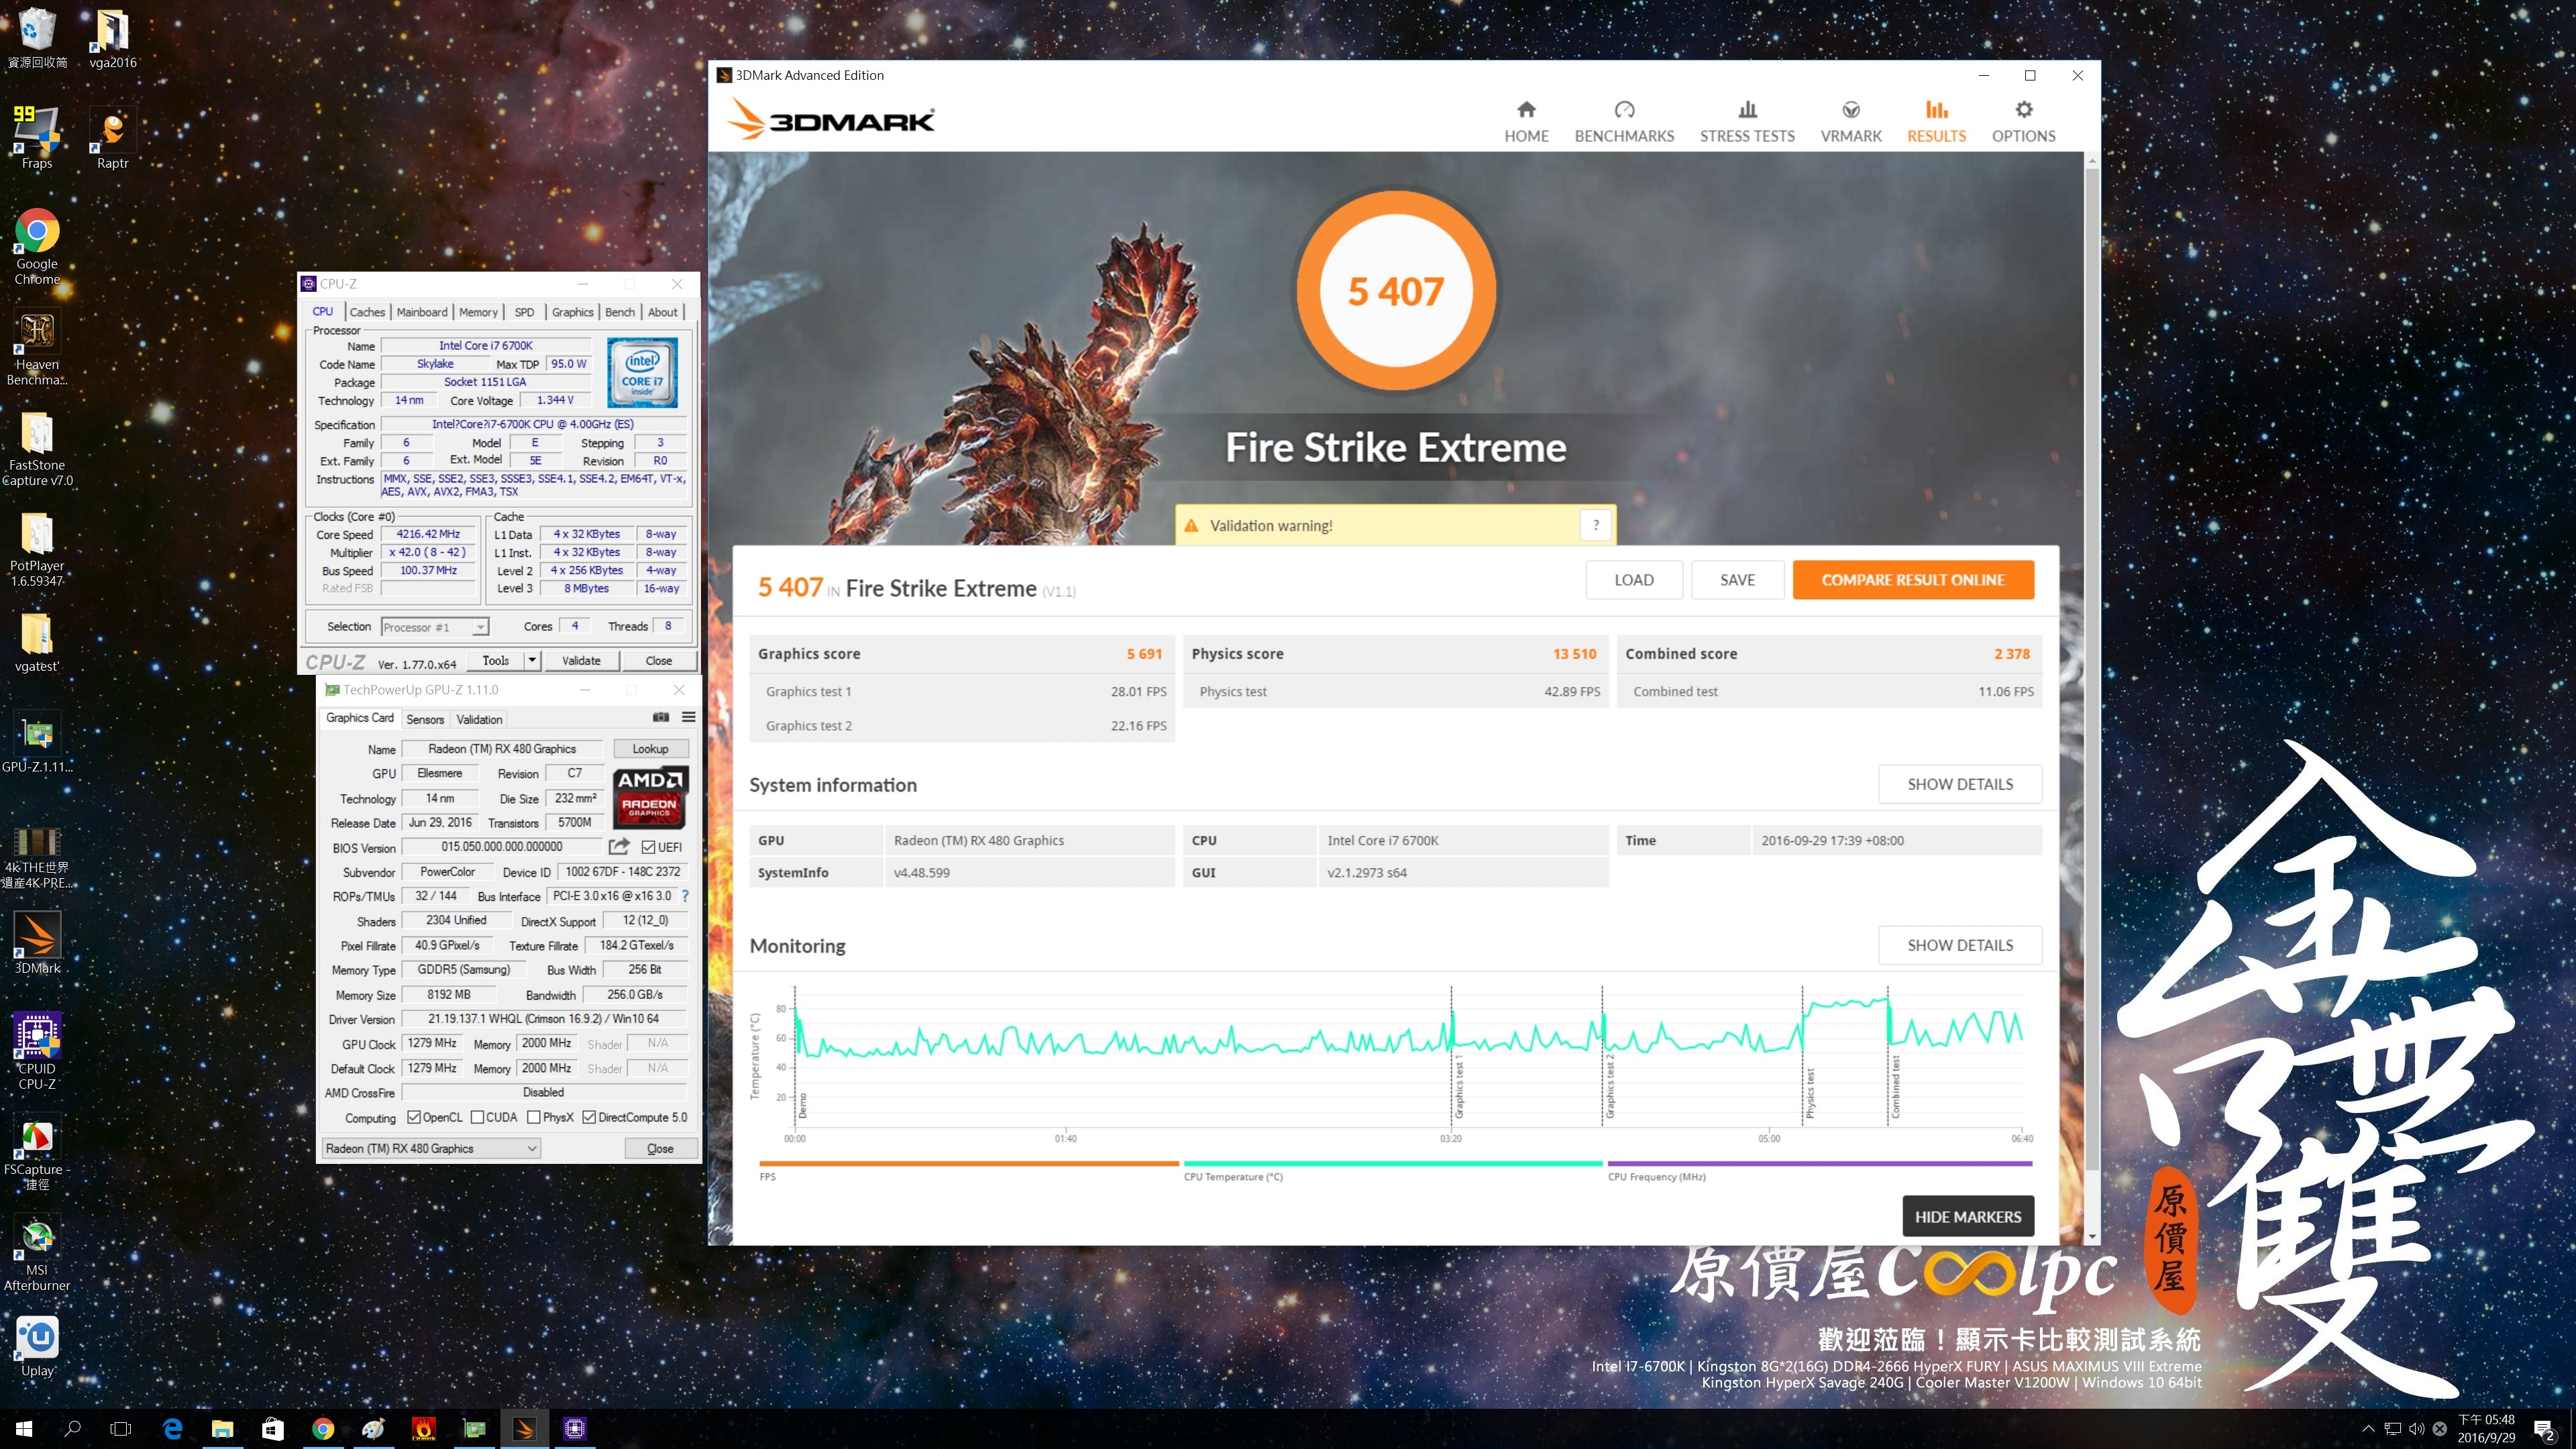Toggle the CUDA checkbox in GPU-Z

pyautogui.click(x=477, y=1117)
